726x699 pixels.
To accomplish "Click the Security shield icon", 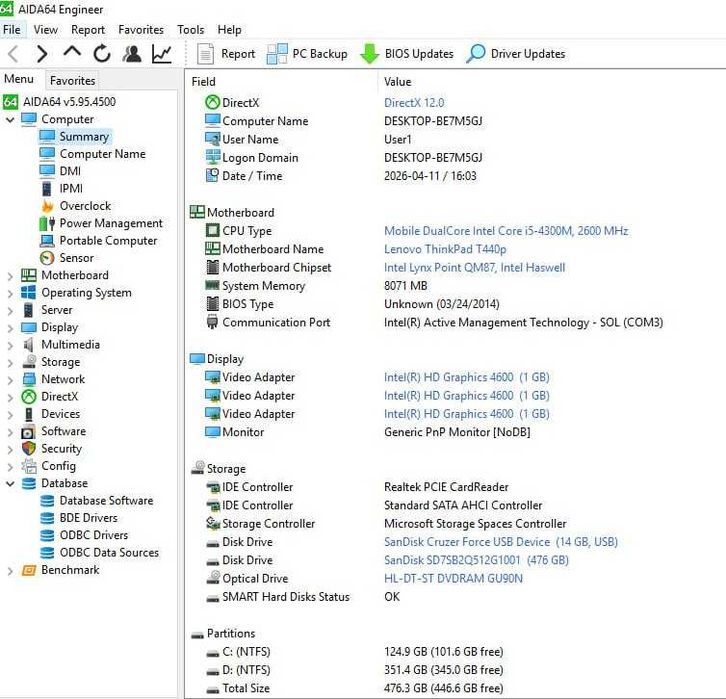I will click(29, 449).
